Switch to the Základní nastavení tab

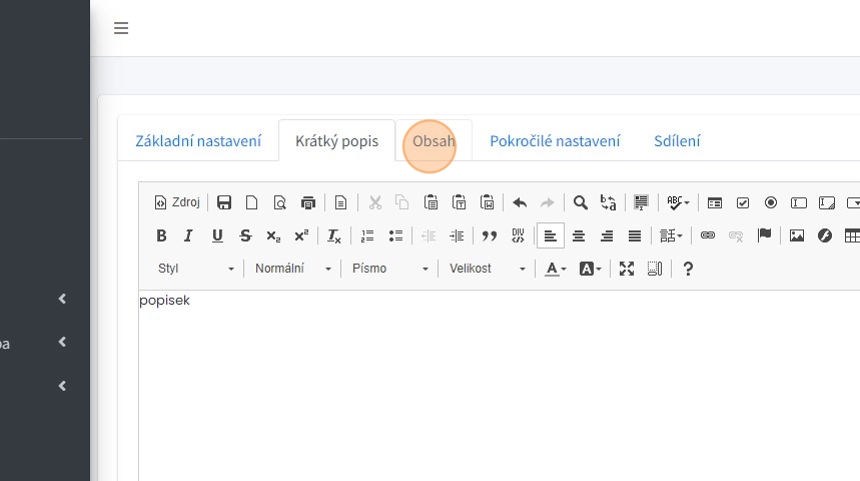(x=198, y=141)
